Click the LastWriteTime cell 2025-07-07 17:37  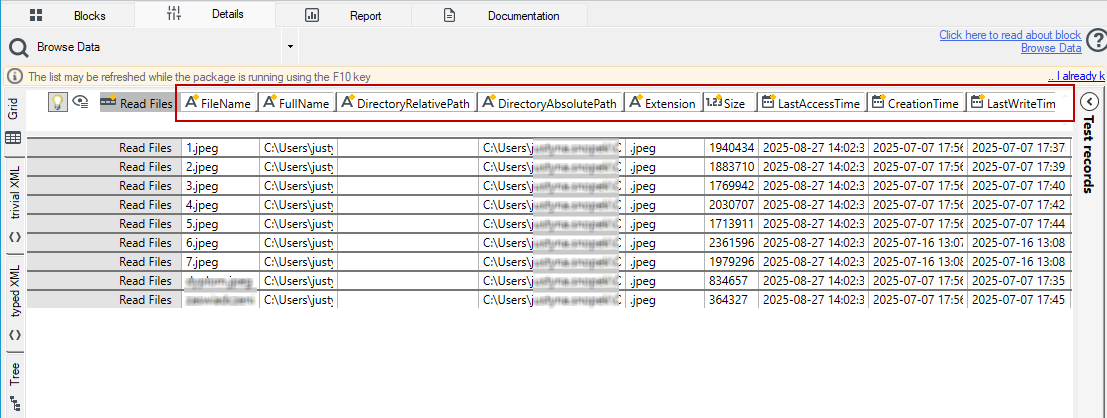[x=1019, y=148]
